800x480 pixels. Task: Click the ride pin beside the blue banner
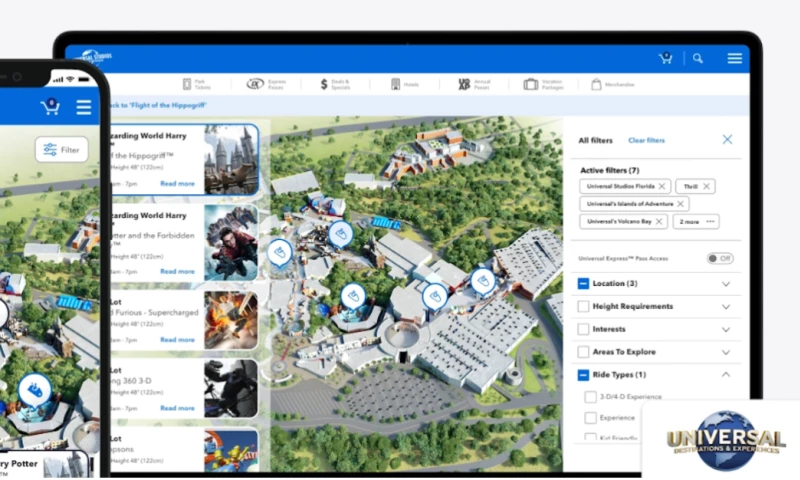pyautogui.click(x=340, y=235)
